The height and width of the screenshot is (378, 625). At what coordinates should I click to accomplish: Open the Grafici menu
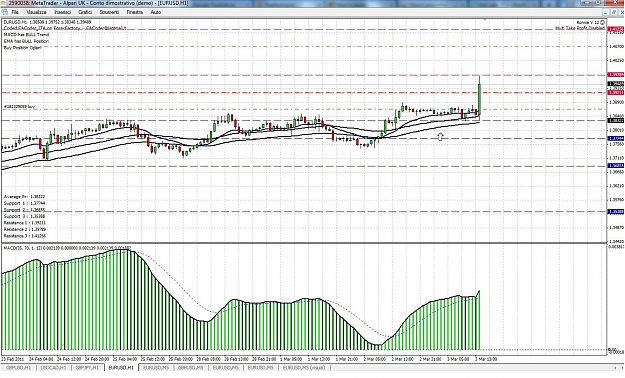coord(85,12)
